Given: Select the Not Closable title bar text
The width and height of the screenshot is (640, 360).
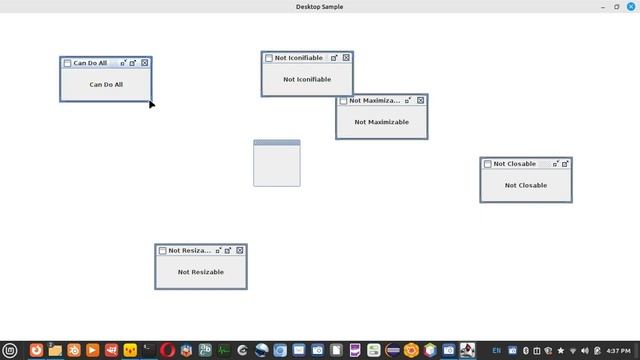Looking at the screenshot, I should coord(514,164).
